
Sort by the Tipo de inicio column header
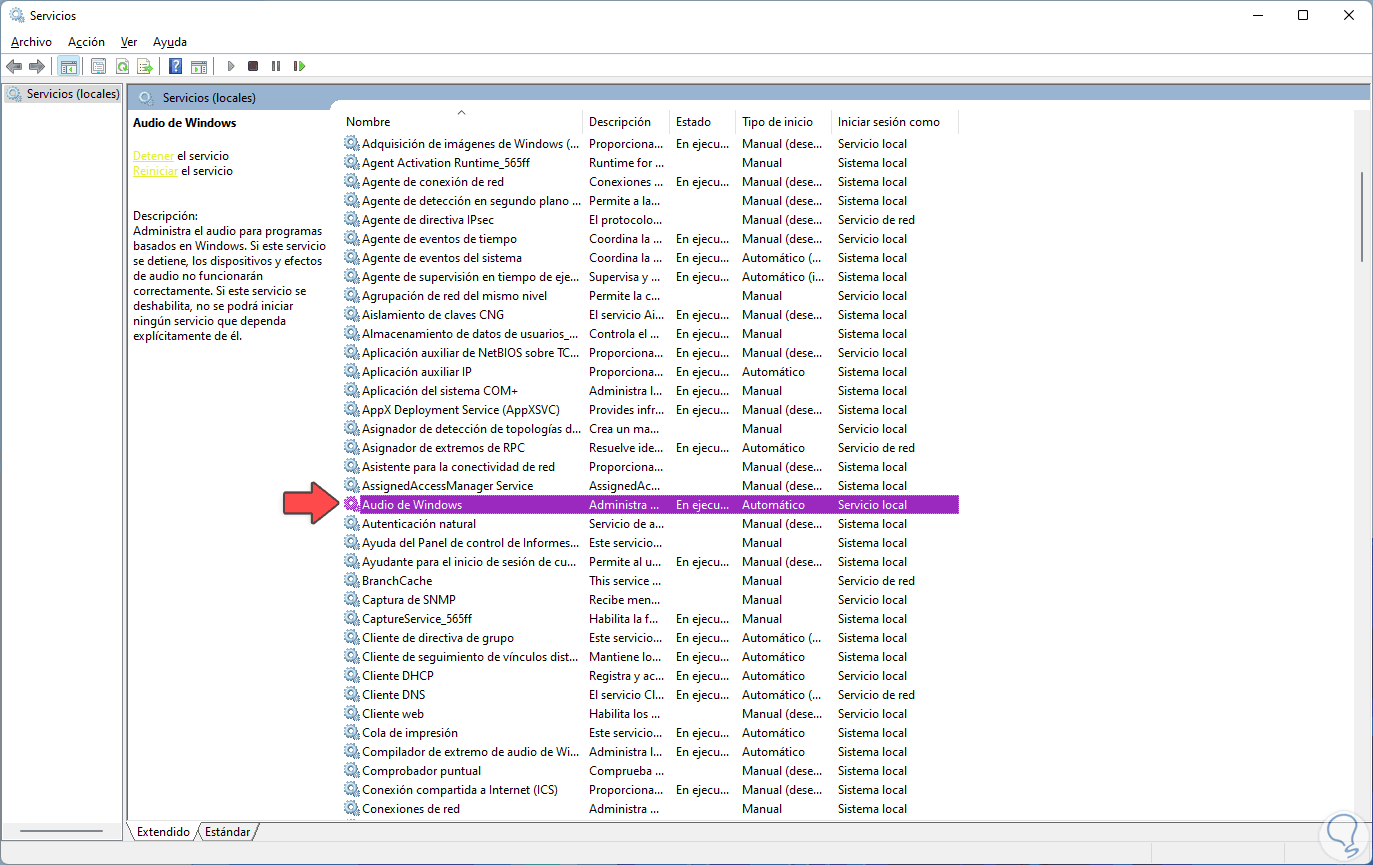coord(784,122)
